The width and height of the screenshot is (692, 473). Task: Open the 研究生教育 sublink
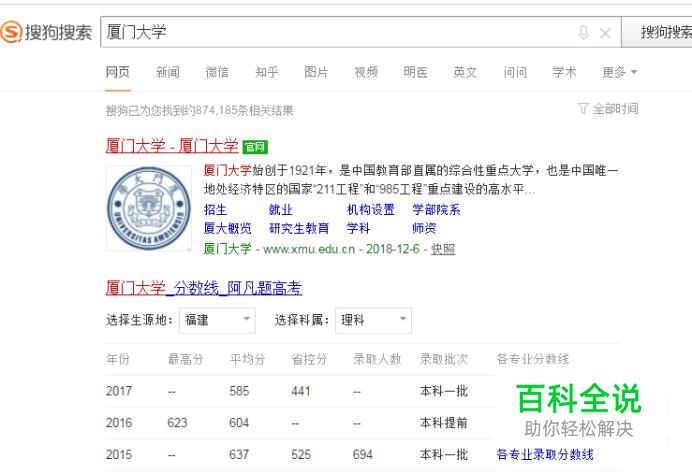point(299,228)
